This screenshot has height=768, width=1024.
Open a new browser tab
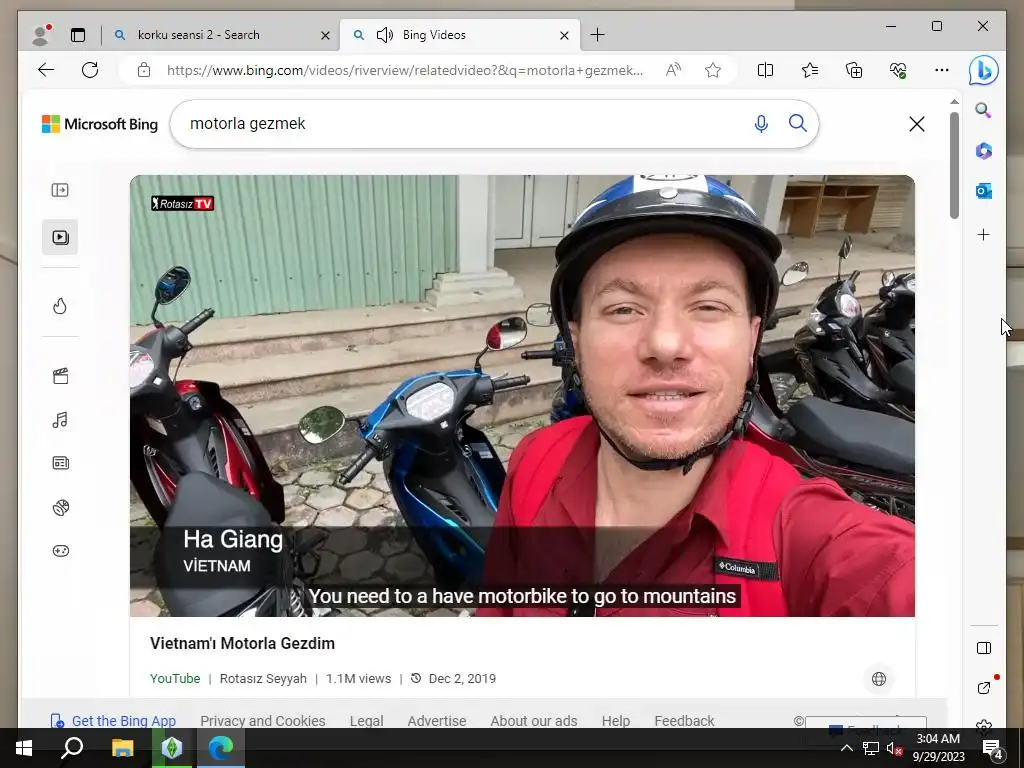click(597, 35)
